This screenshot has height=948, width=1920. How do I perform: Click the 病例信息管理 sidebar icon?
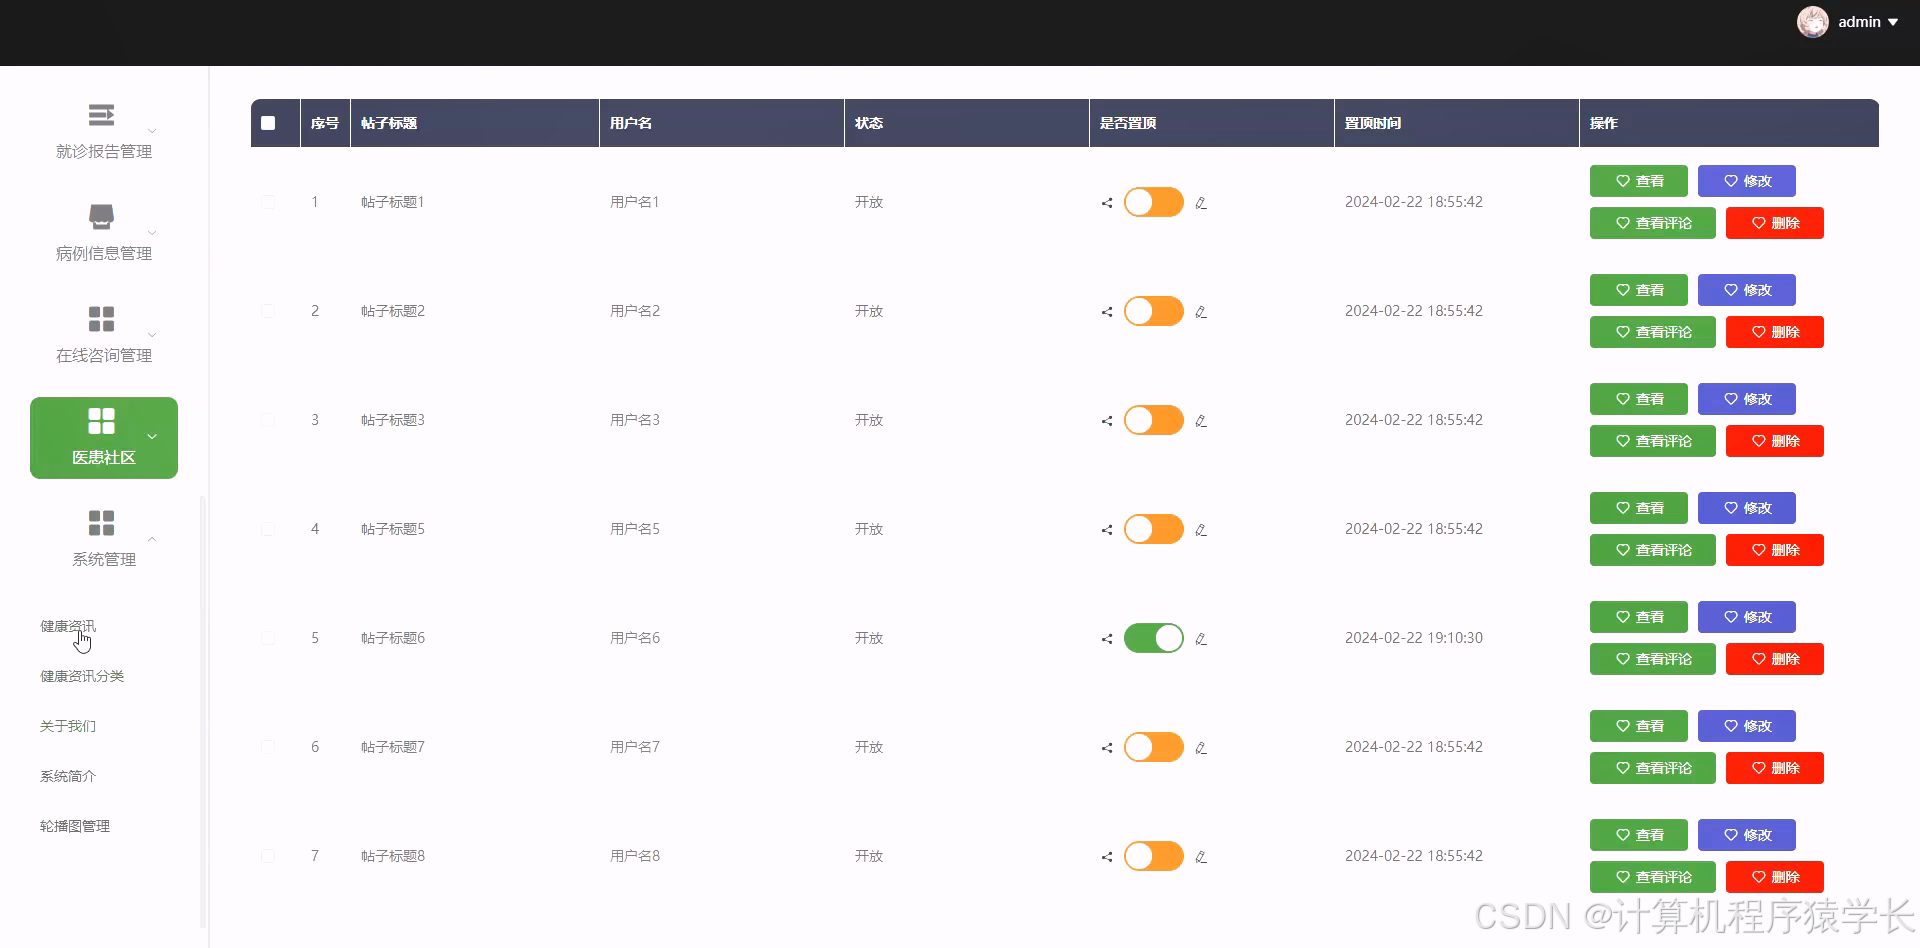click(101, 217)
